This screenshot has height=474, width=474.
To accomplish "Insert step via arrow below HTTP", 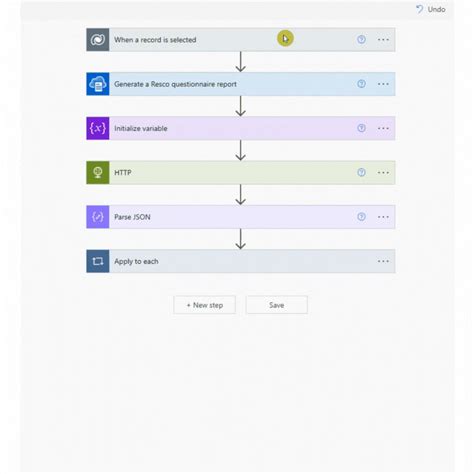I will pyautogui.click(x=241, y=195).
